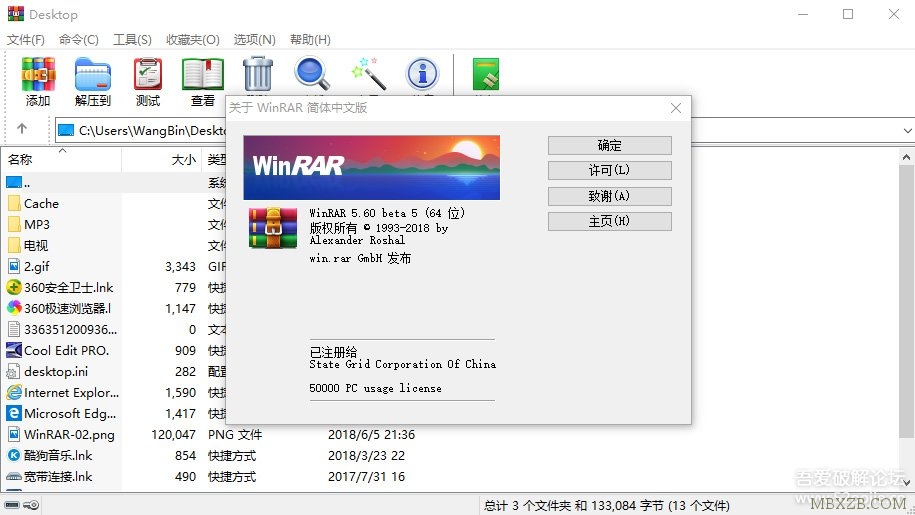Image resolution: width=915 pixels, height=515 pixels.
Task: Click the 主页(H) button
Action: click(609, 221)
